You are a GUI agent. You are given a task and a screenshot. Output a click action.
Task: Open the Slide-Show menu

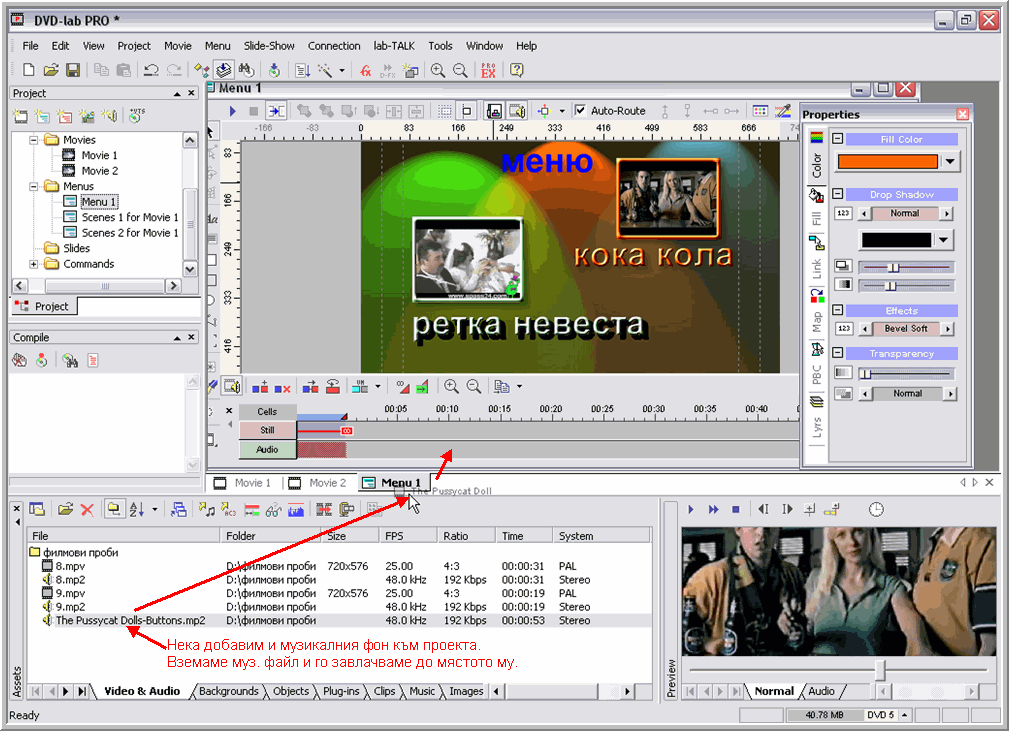tap(269, 46)
